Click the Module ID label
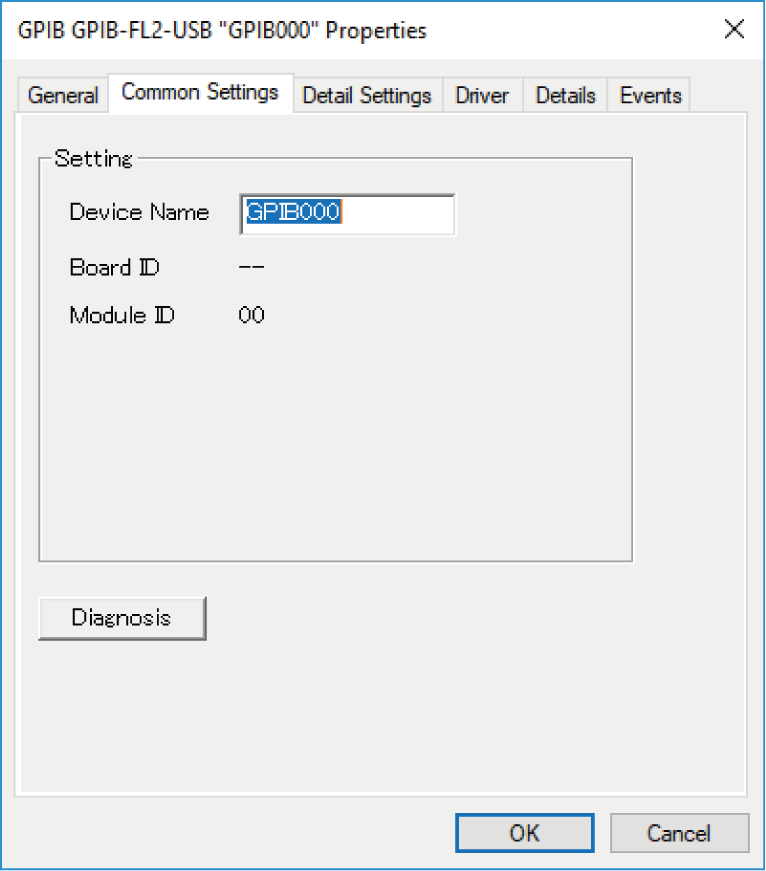 [x=122, y=316]
